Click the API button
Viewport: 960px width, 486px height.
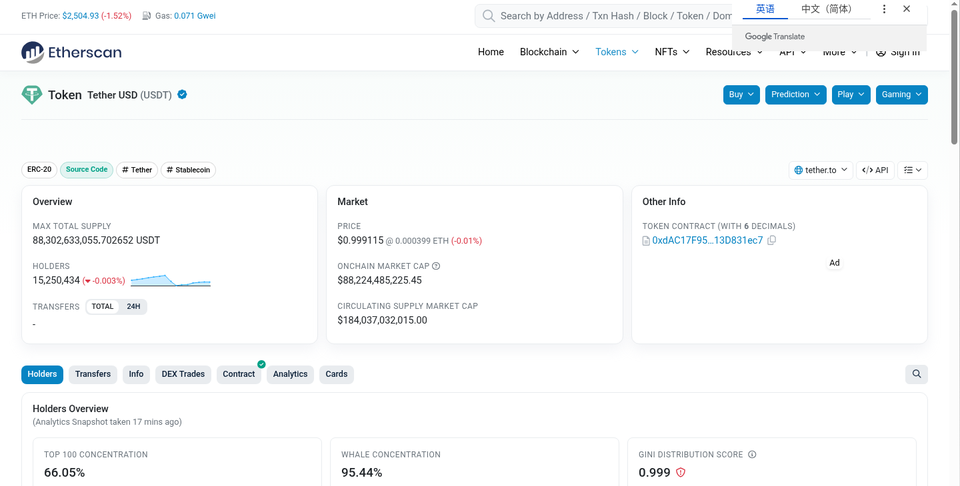tap(875, 170)
